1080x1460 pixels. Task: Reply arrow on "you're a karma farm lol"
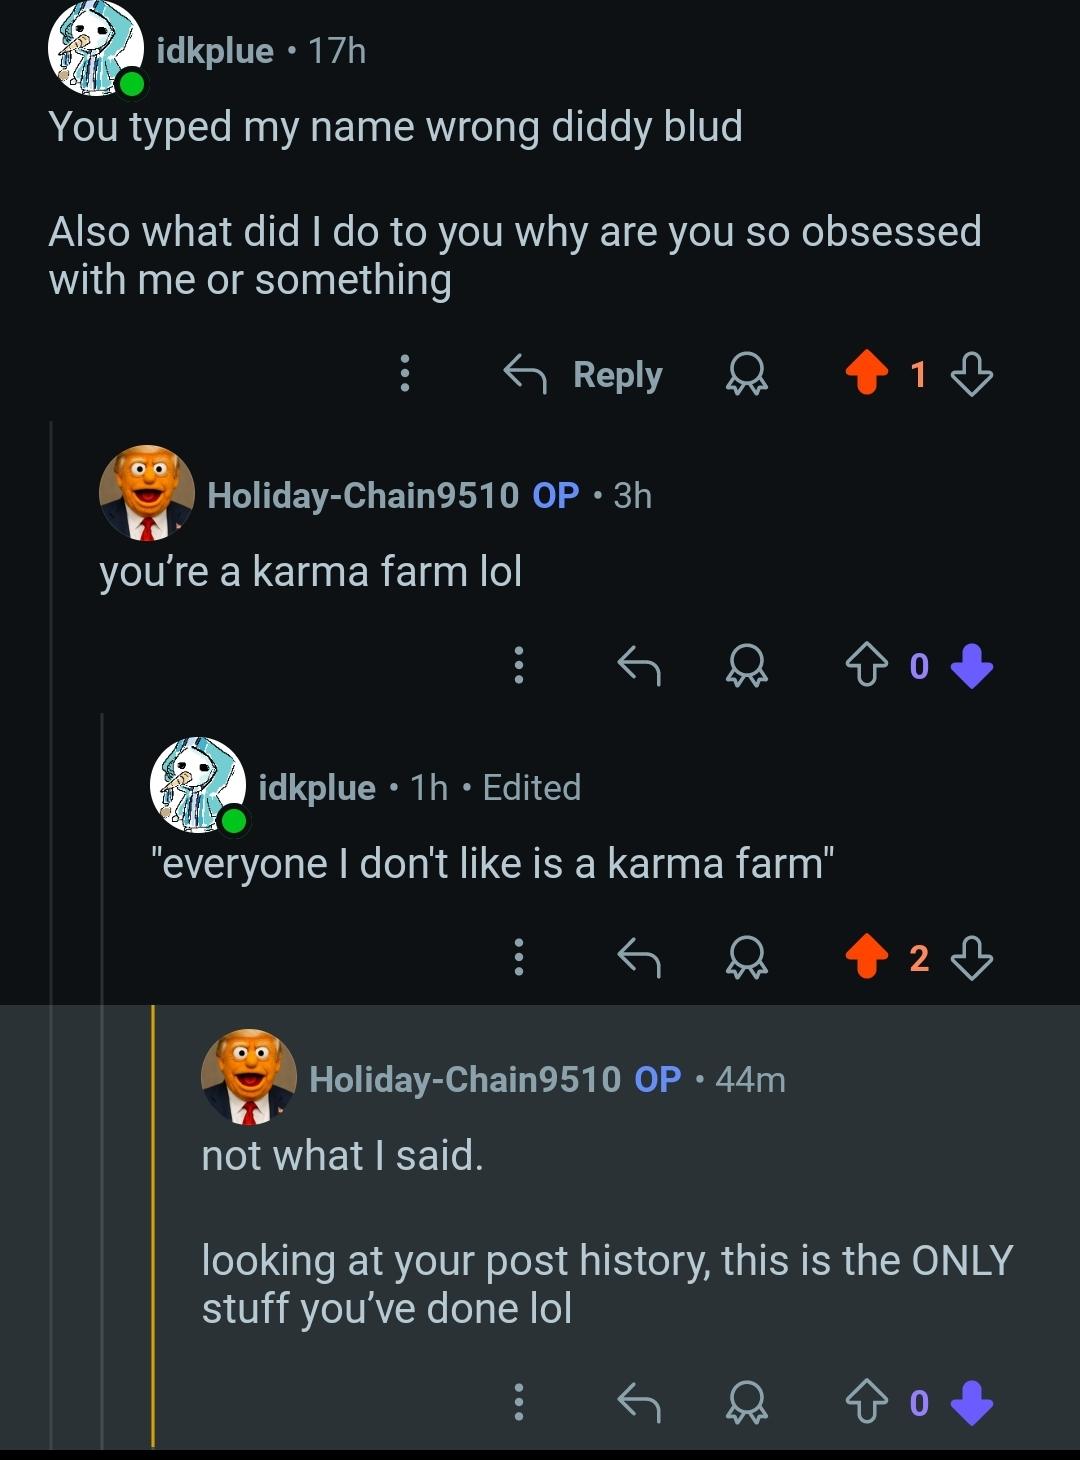tap(639, 665)
